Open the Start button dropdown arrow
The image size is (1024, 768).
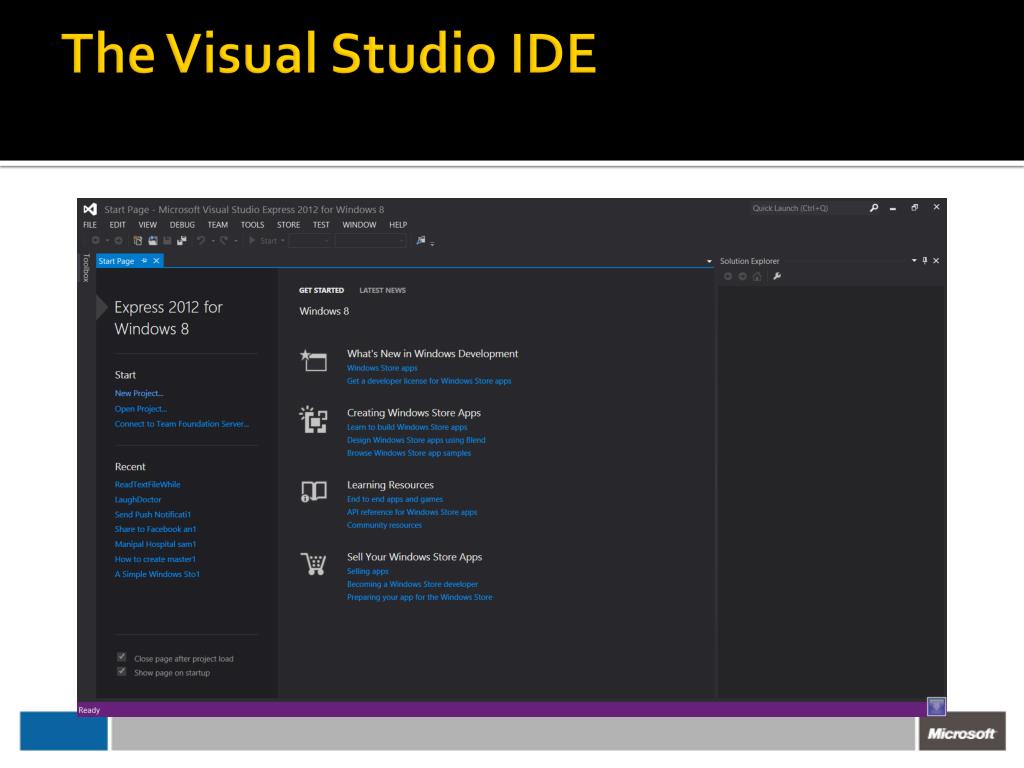[x=283, y=241]
